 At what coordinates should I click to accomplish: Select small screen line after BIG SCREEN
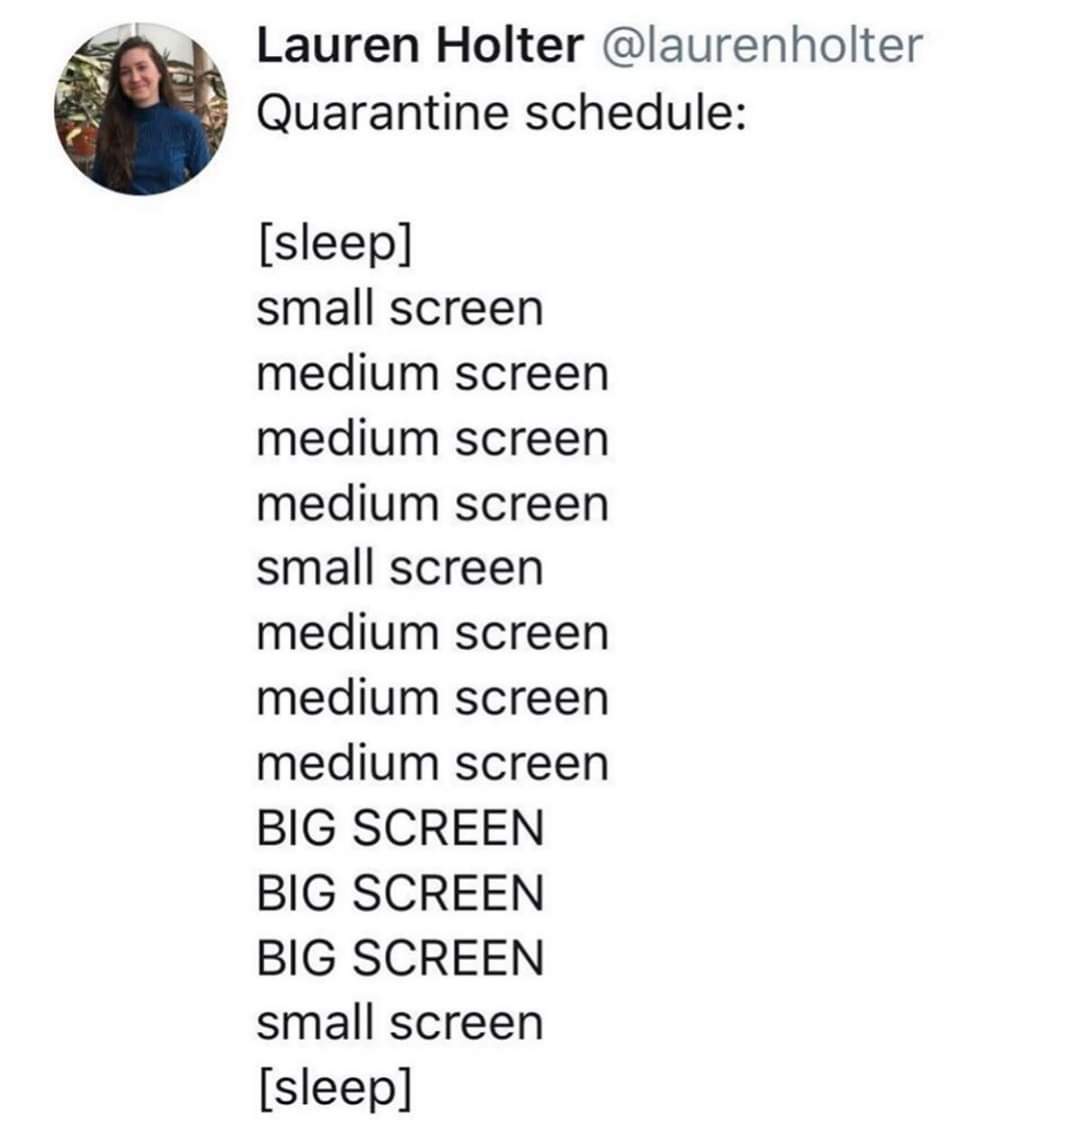tap(400, 1023)
